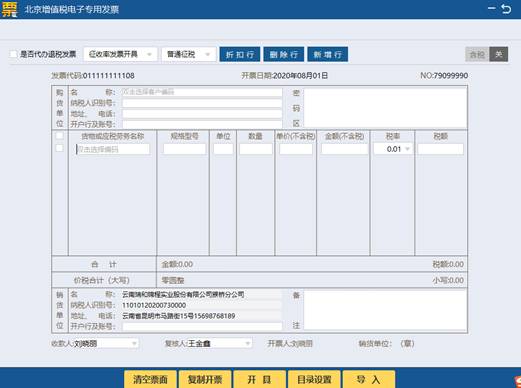Click the return arrow icon in title bar

(x=506, y=9)
